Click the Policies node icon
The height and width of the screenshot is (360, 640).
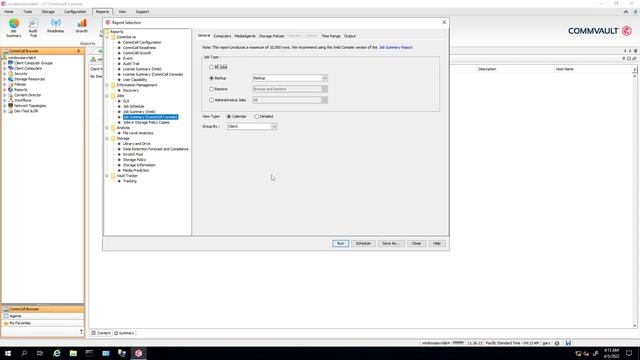tap(11, 84)
